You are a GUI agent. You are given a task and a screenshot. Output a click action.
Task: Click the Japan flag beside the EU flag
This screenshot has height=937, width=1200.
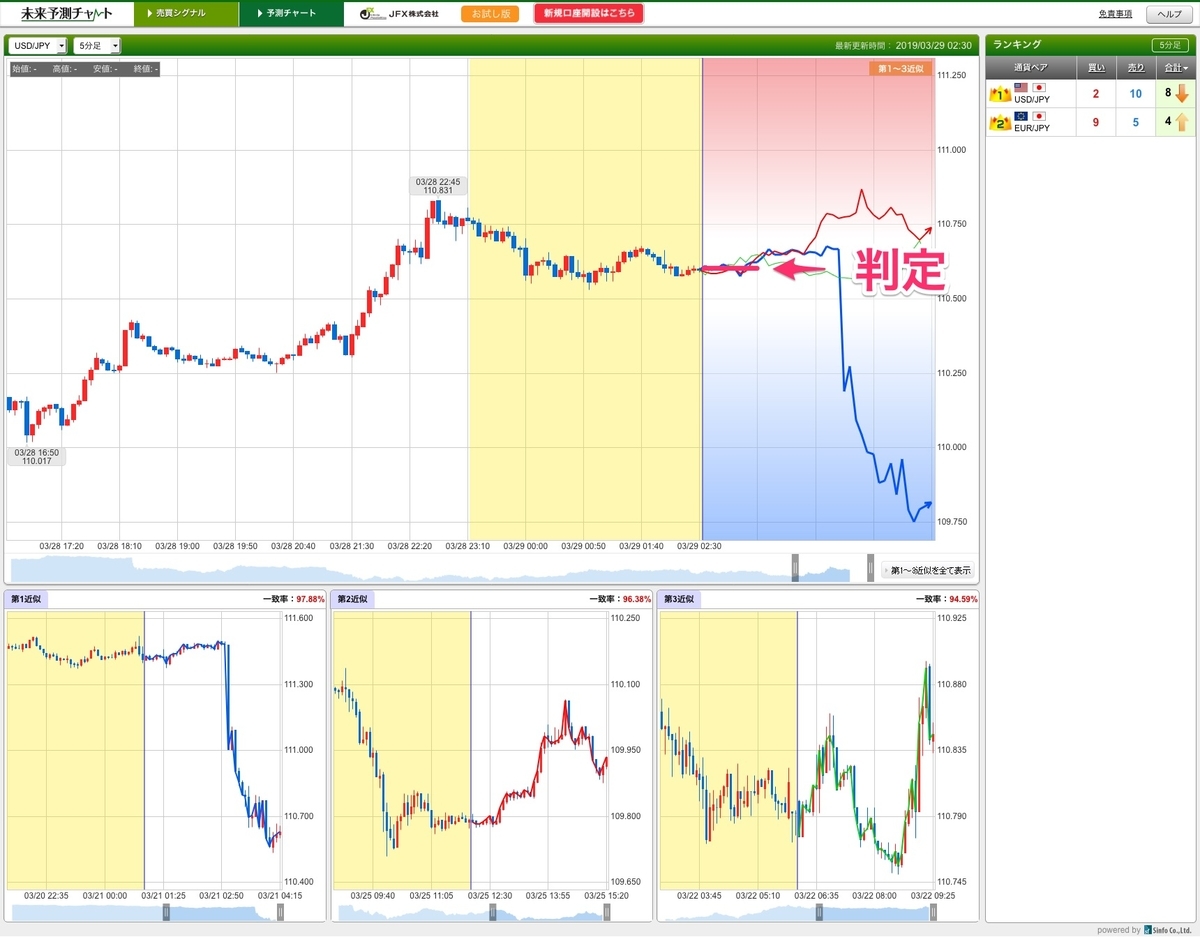pos(1040,117)
